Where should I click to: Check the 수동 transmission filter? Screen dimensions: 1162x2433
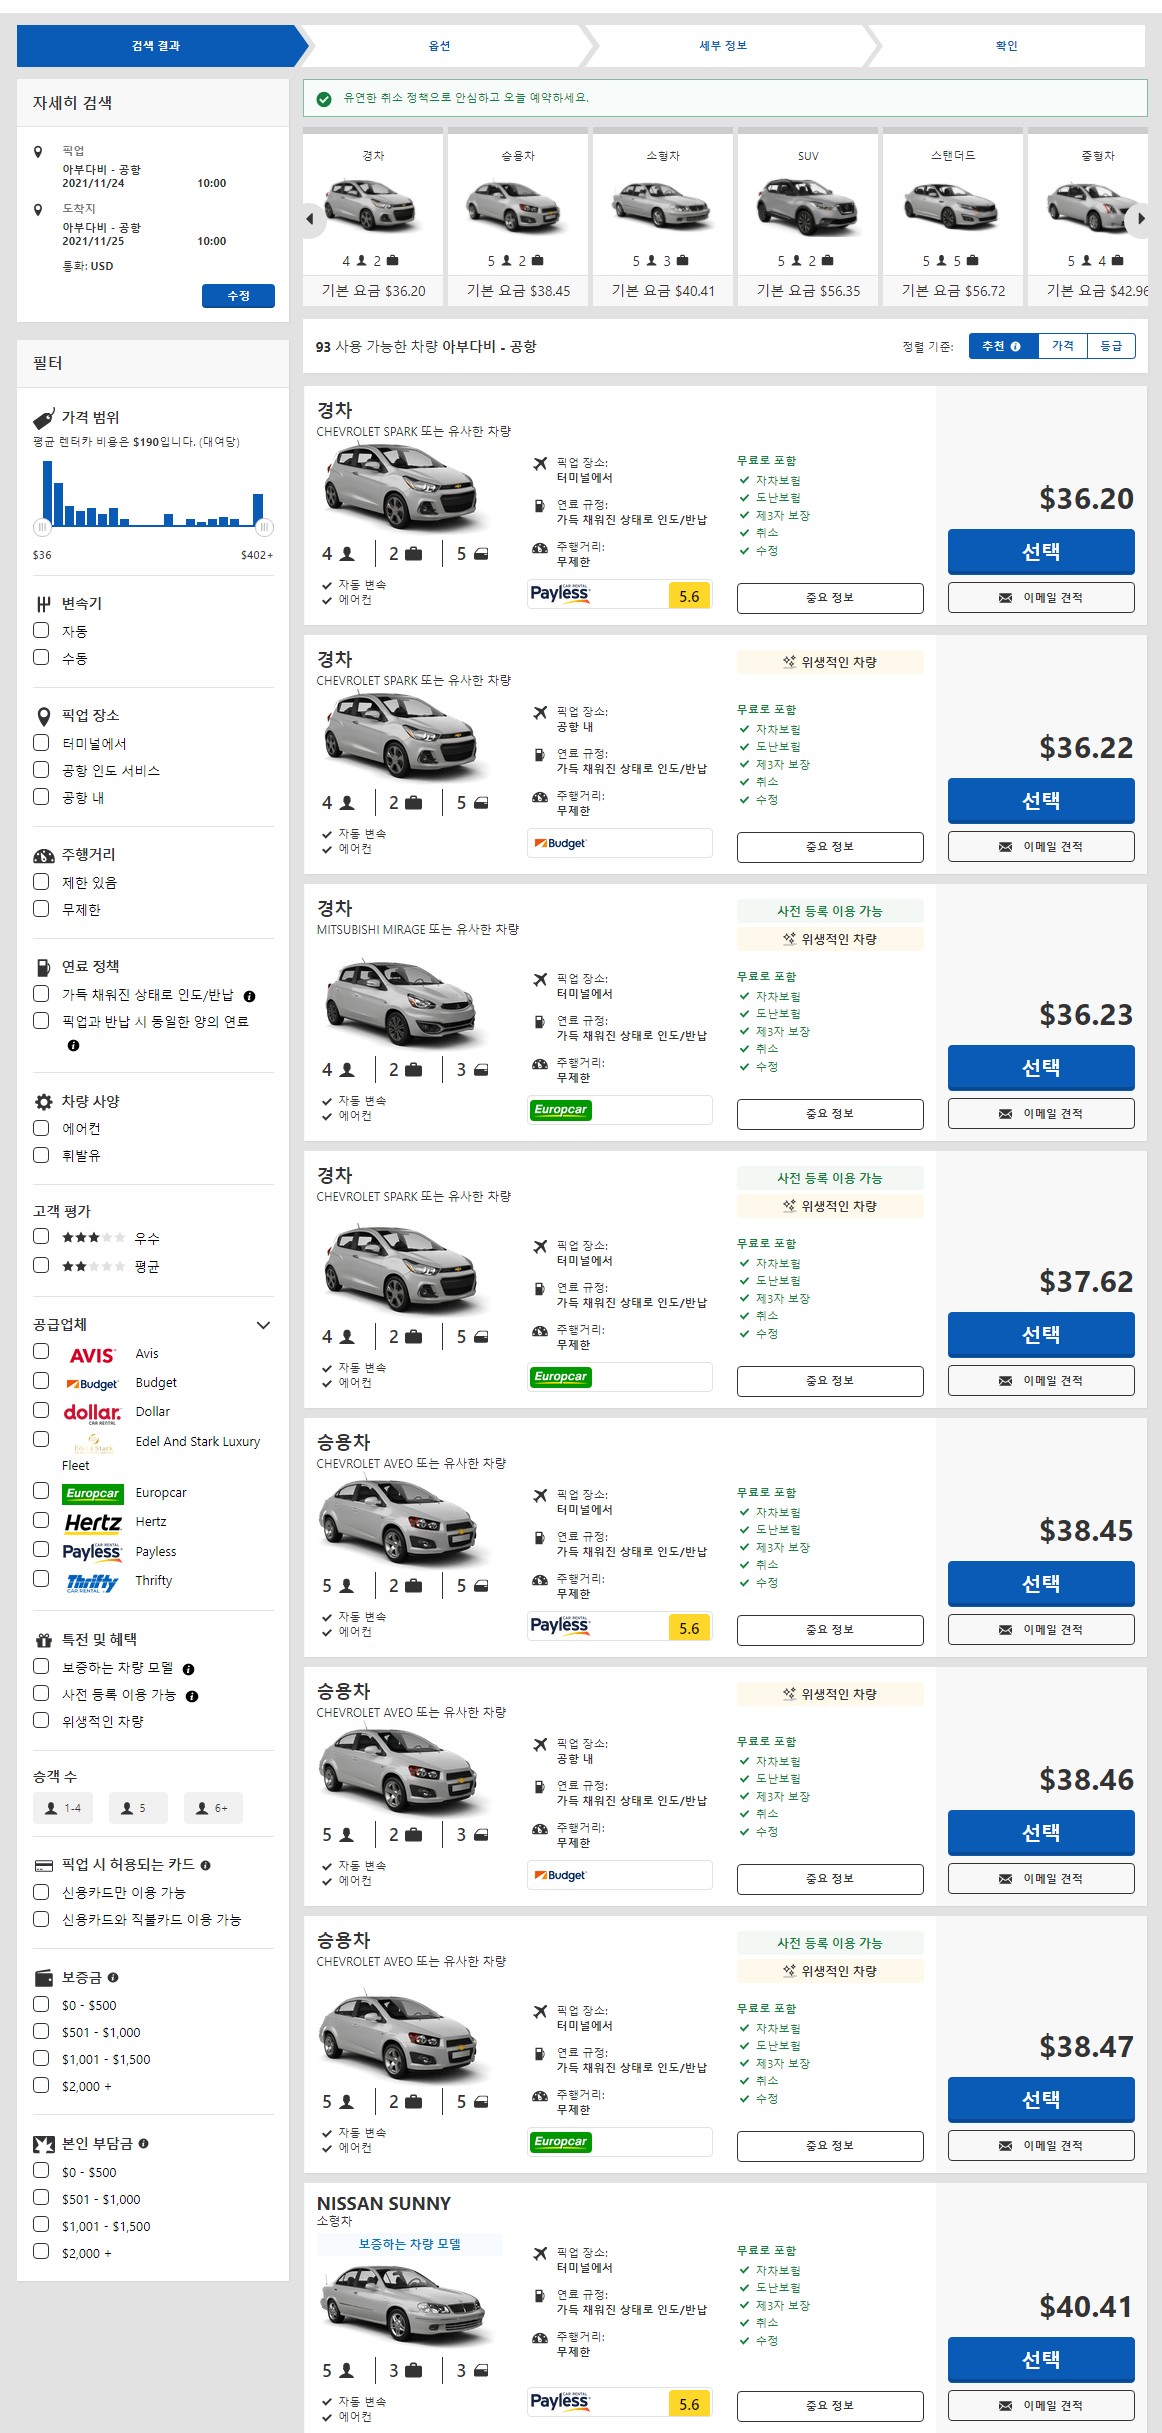[x=41, y=658]
